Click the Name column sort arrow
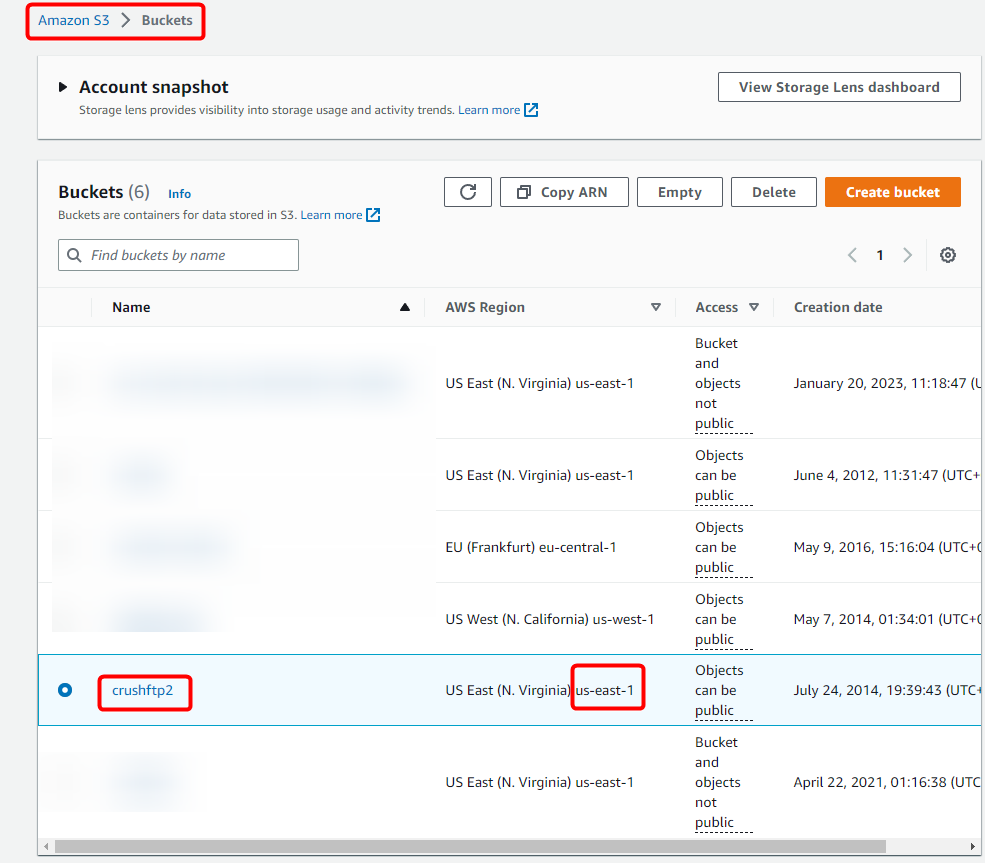 tap(405, 307)
